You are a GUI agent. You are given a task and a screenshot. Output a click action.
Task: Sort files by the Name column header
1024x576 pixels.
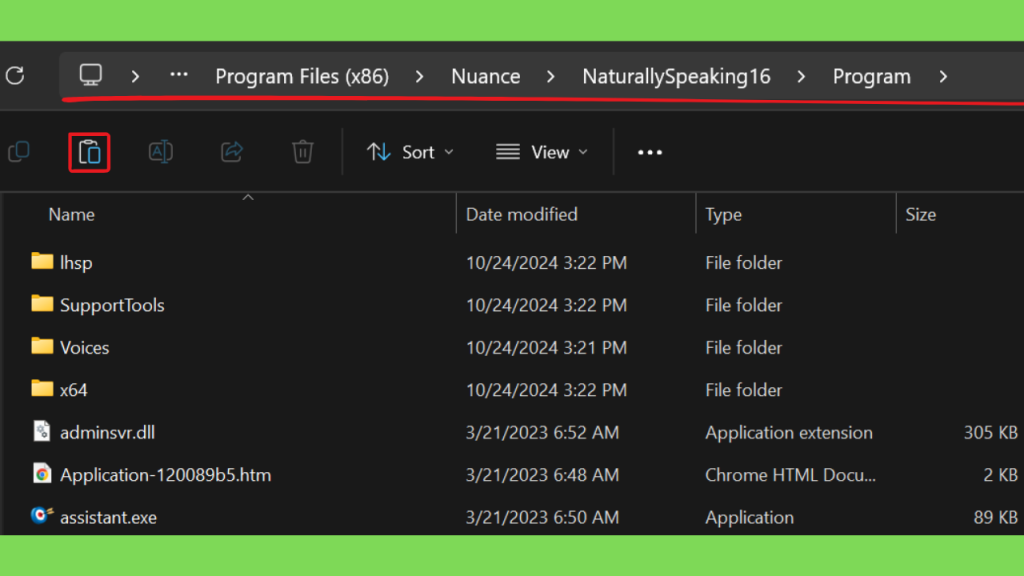click(72, 214)
